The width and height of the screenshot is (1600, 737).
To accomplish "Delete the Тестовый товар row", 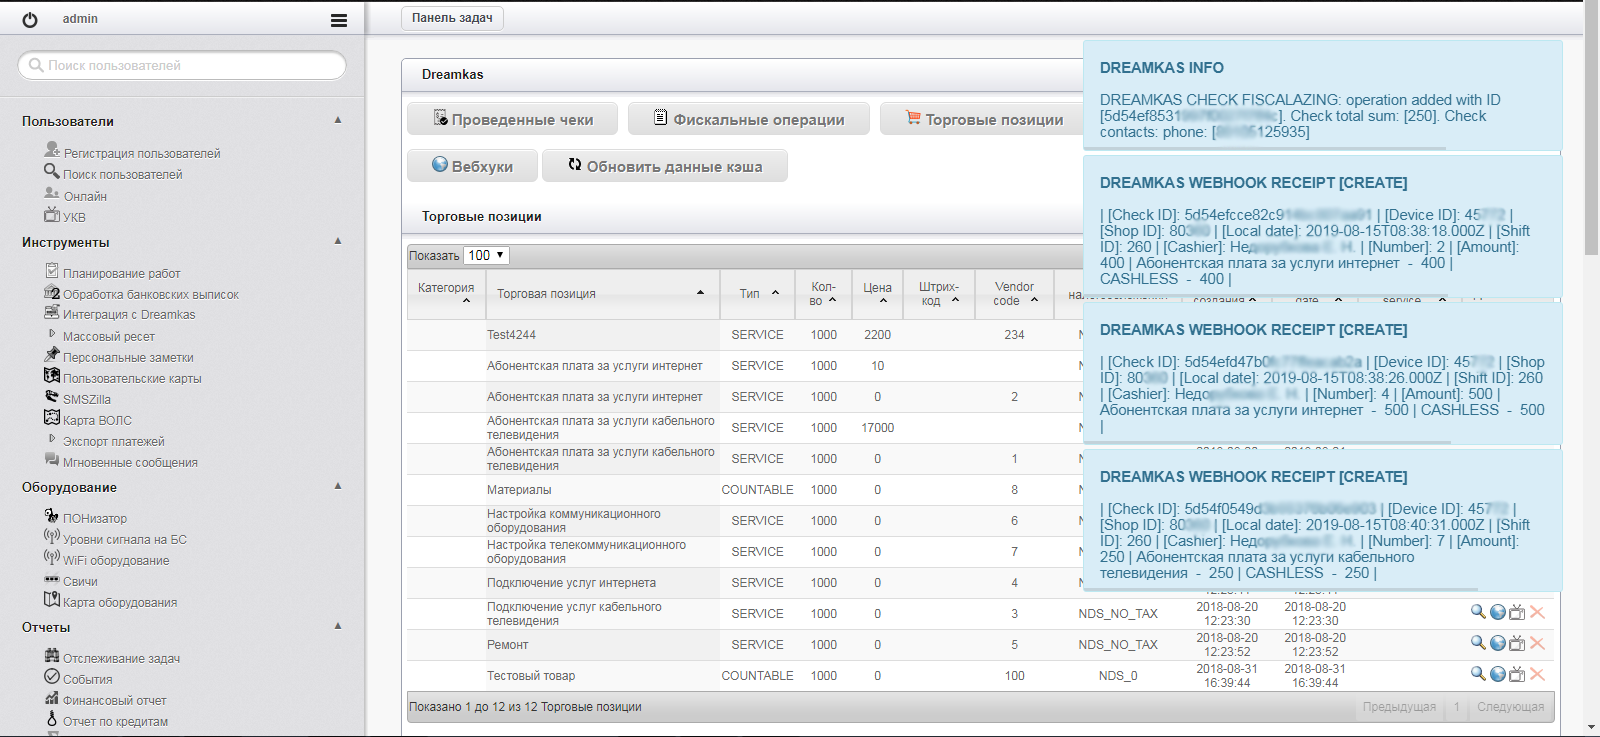I will click(x=1537, y=675).
